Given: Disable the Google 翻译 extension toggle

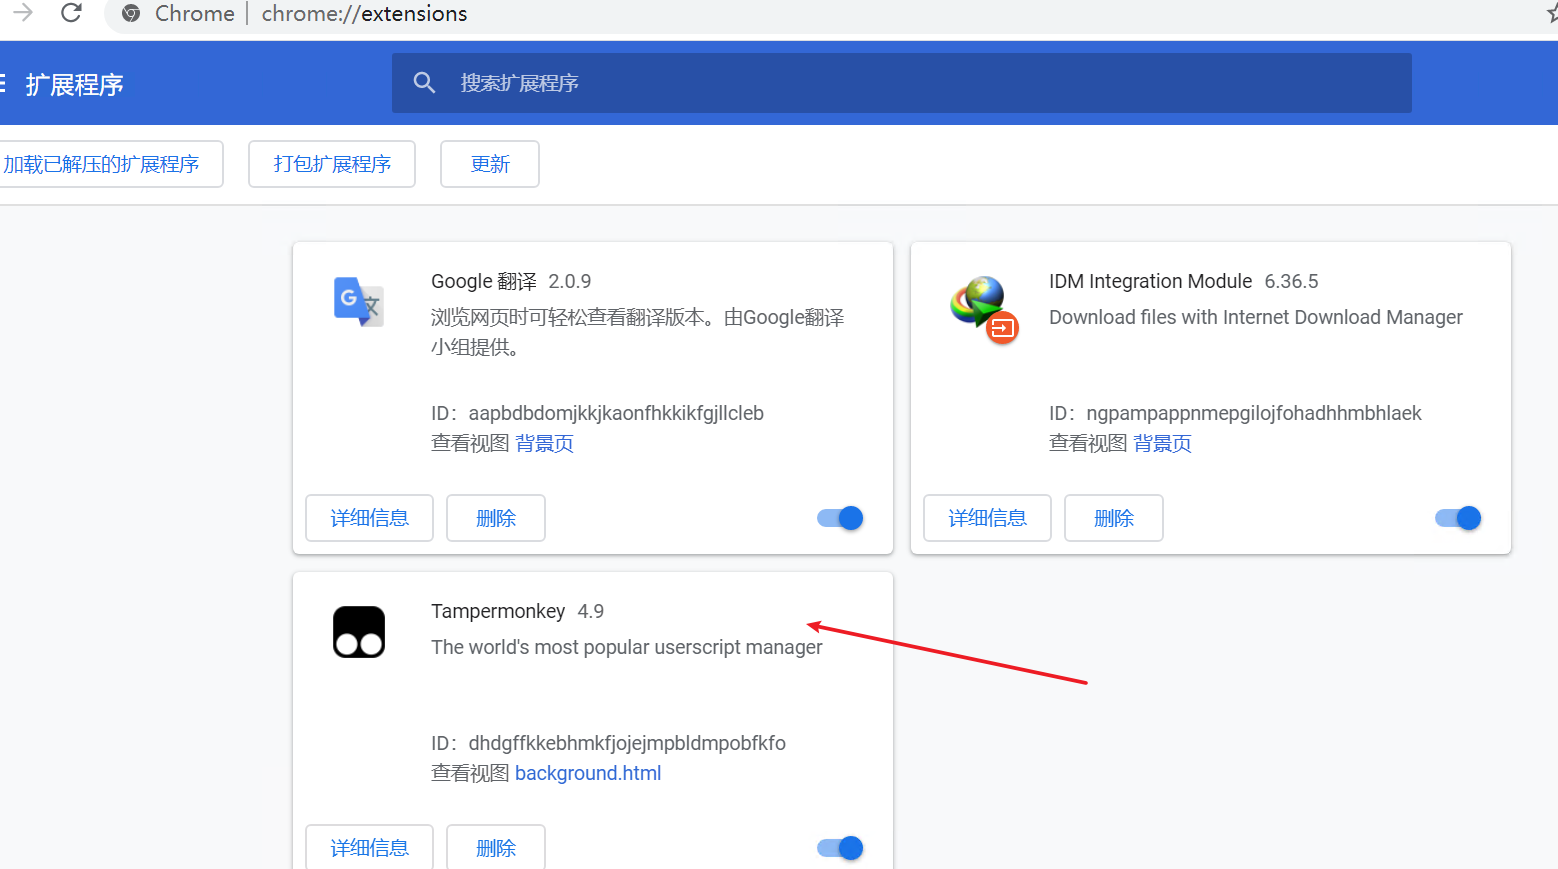Looking at the screenshot, I should tap(840, 518).
